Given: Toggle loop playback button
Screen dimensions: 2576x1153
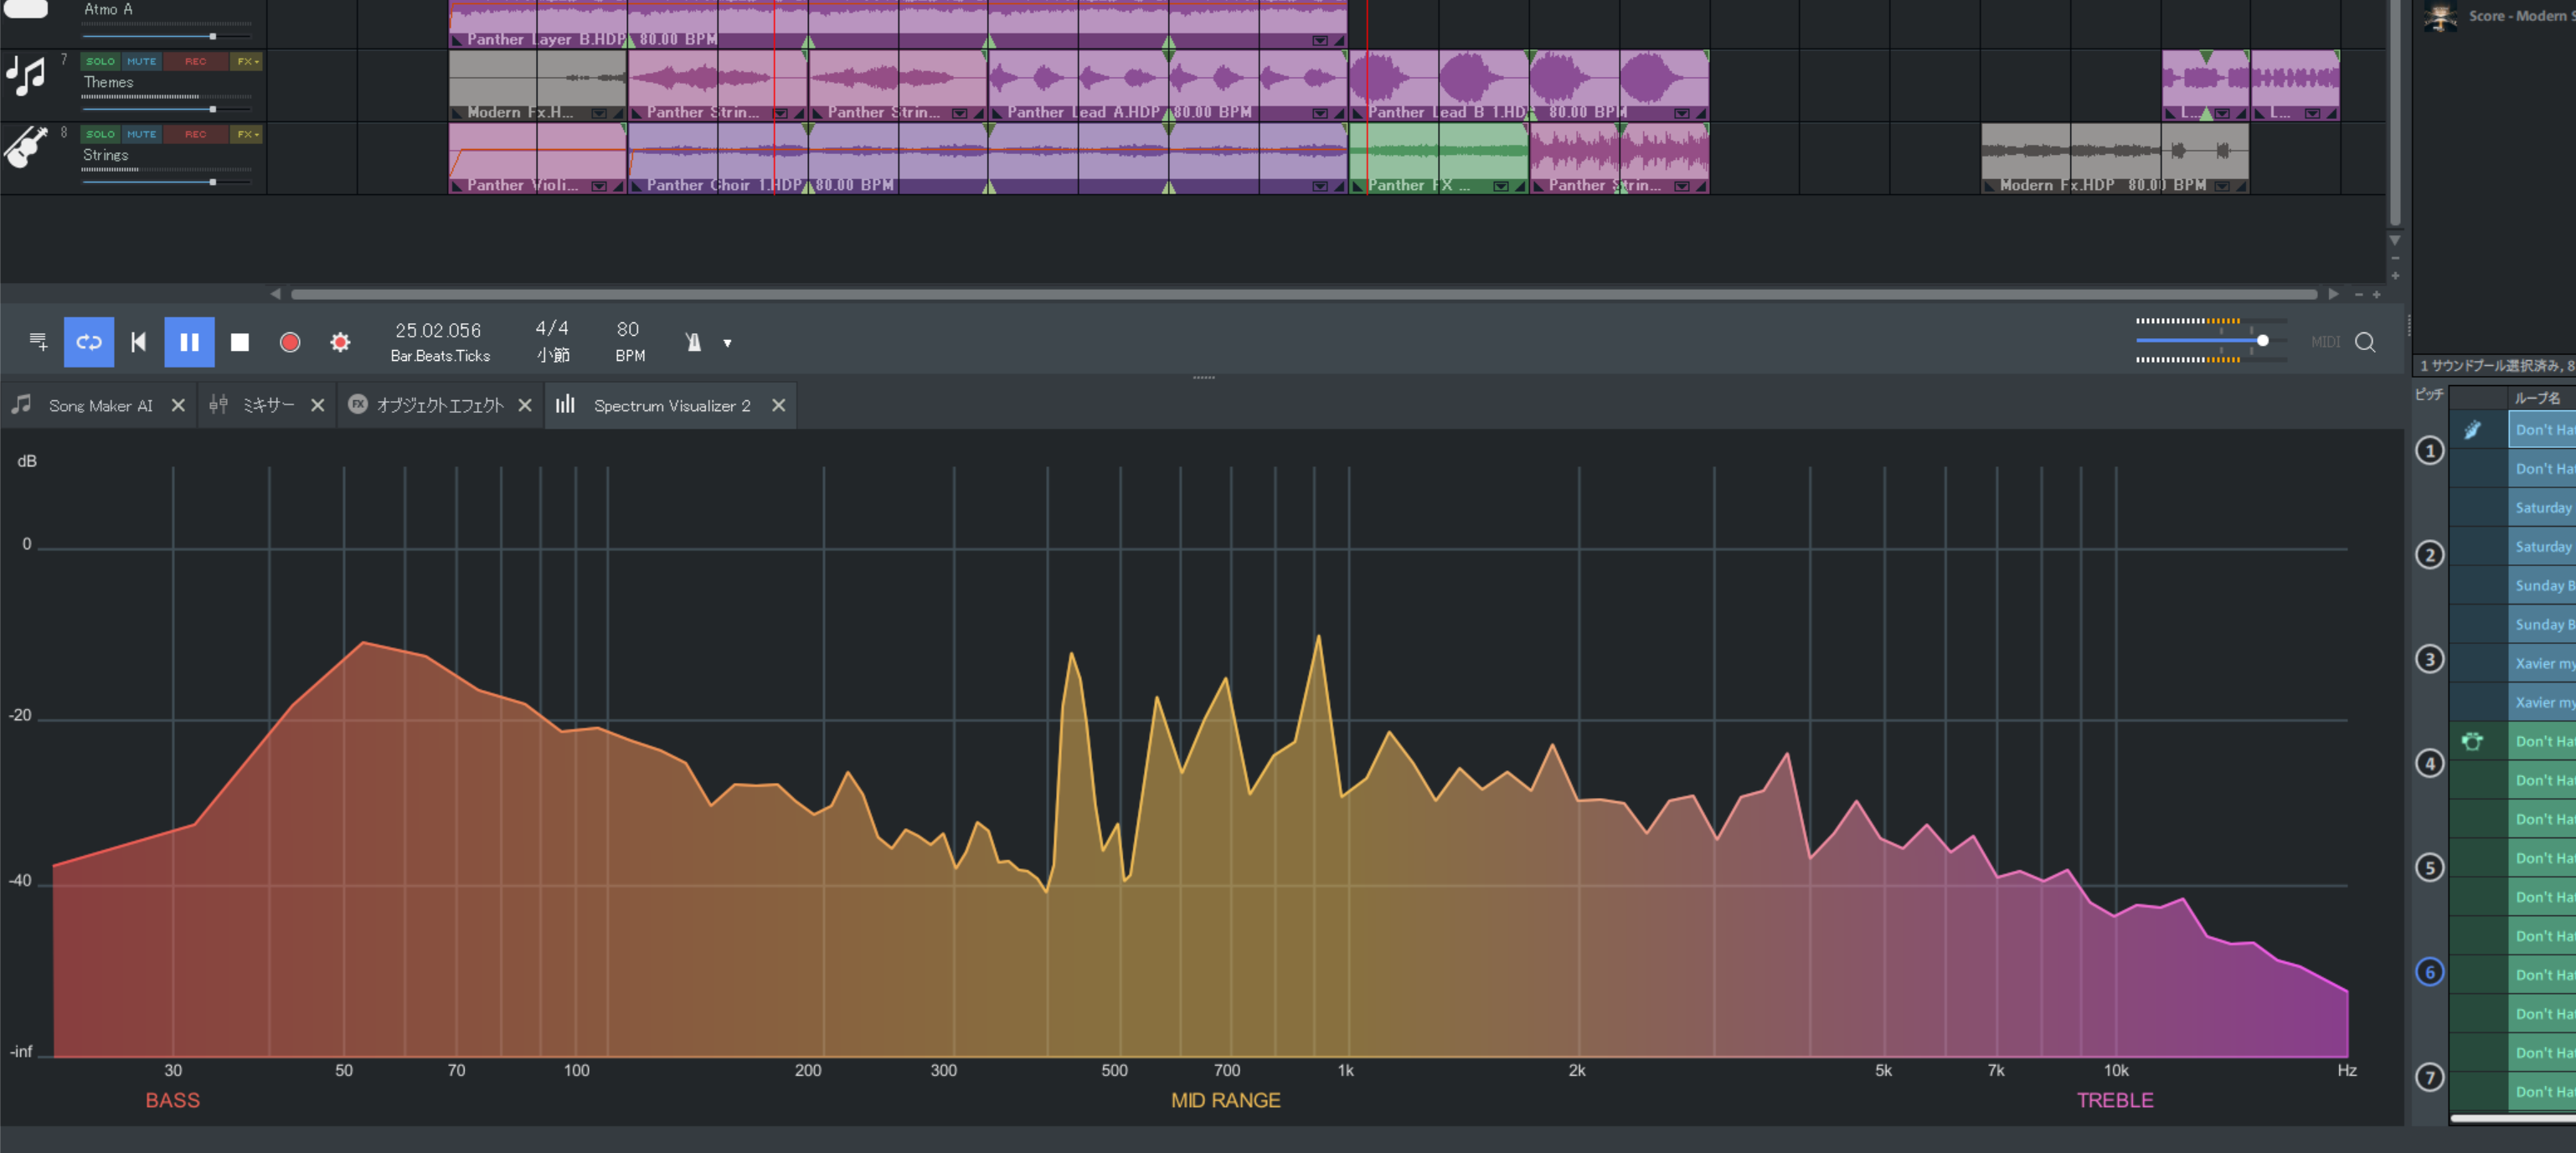Looking at the screenshot, I should point(89,342).
